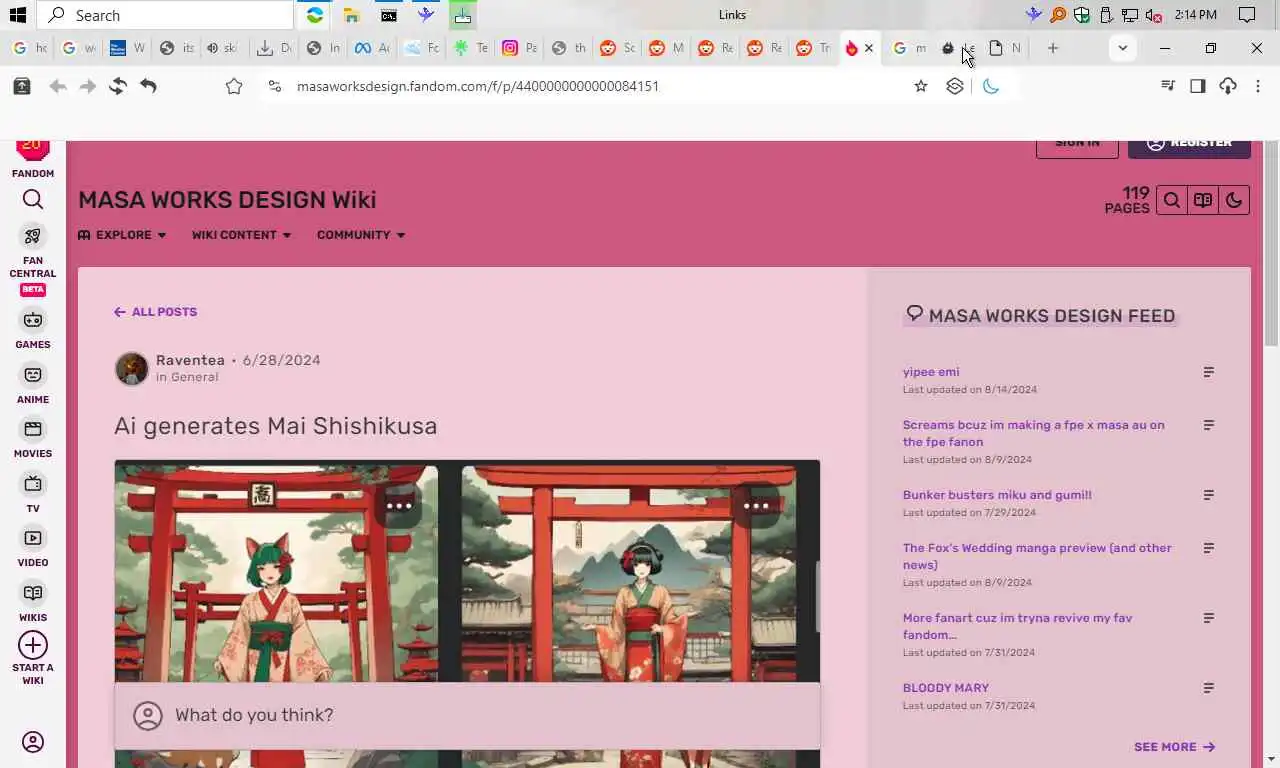
Task: Open a new browser tab
Action: (1052, 48)
